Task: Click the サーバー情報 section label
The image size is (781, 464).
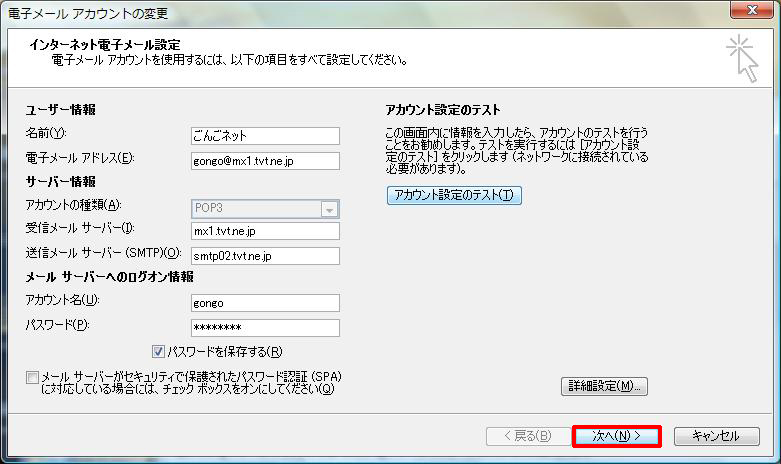Action: 61,182
